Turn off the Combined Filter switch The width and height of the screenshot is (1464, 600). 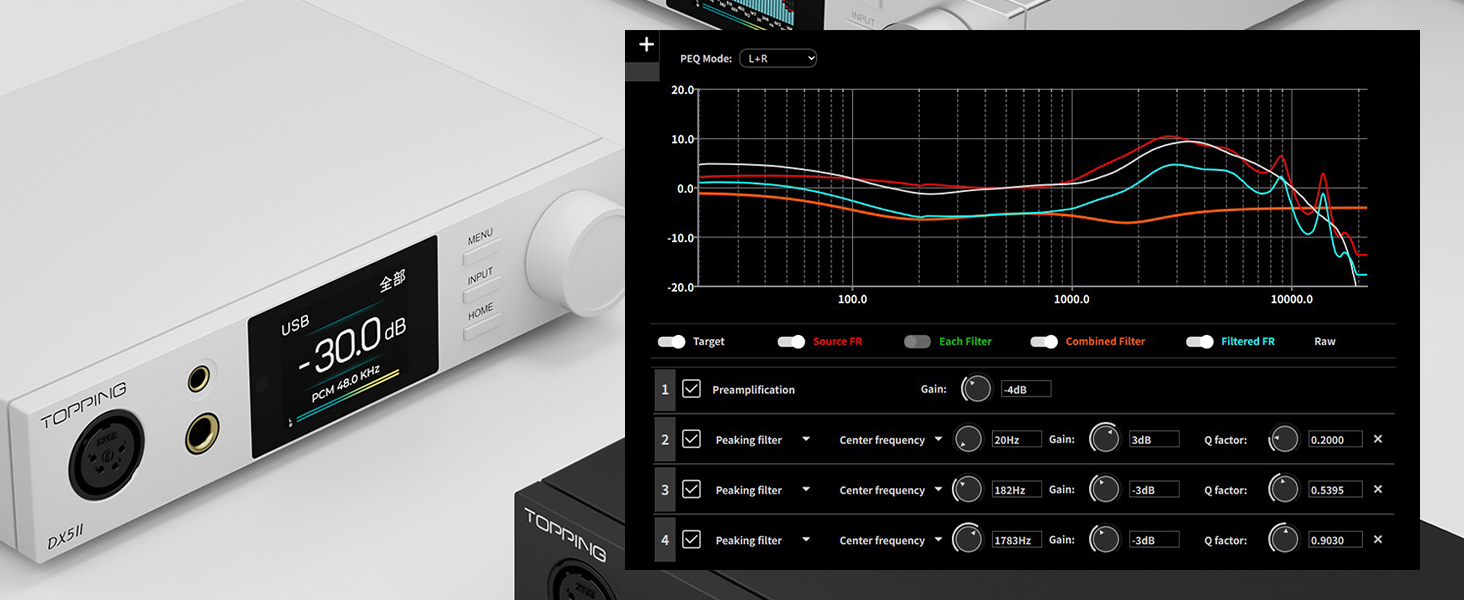point(1044,342)
